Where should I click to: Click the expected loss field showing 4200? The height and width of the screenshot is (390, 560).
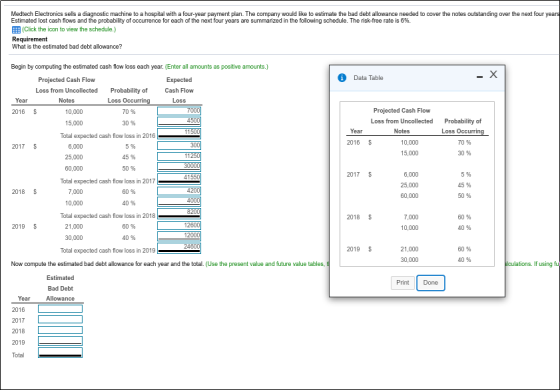point(179,191)
